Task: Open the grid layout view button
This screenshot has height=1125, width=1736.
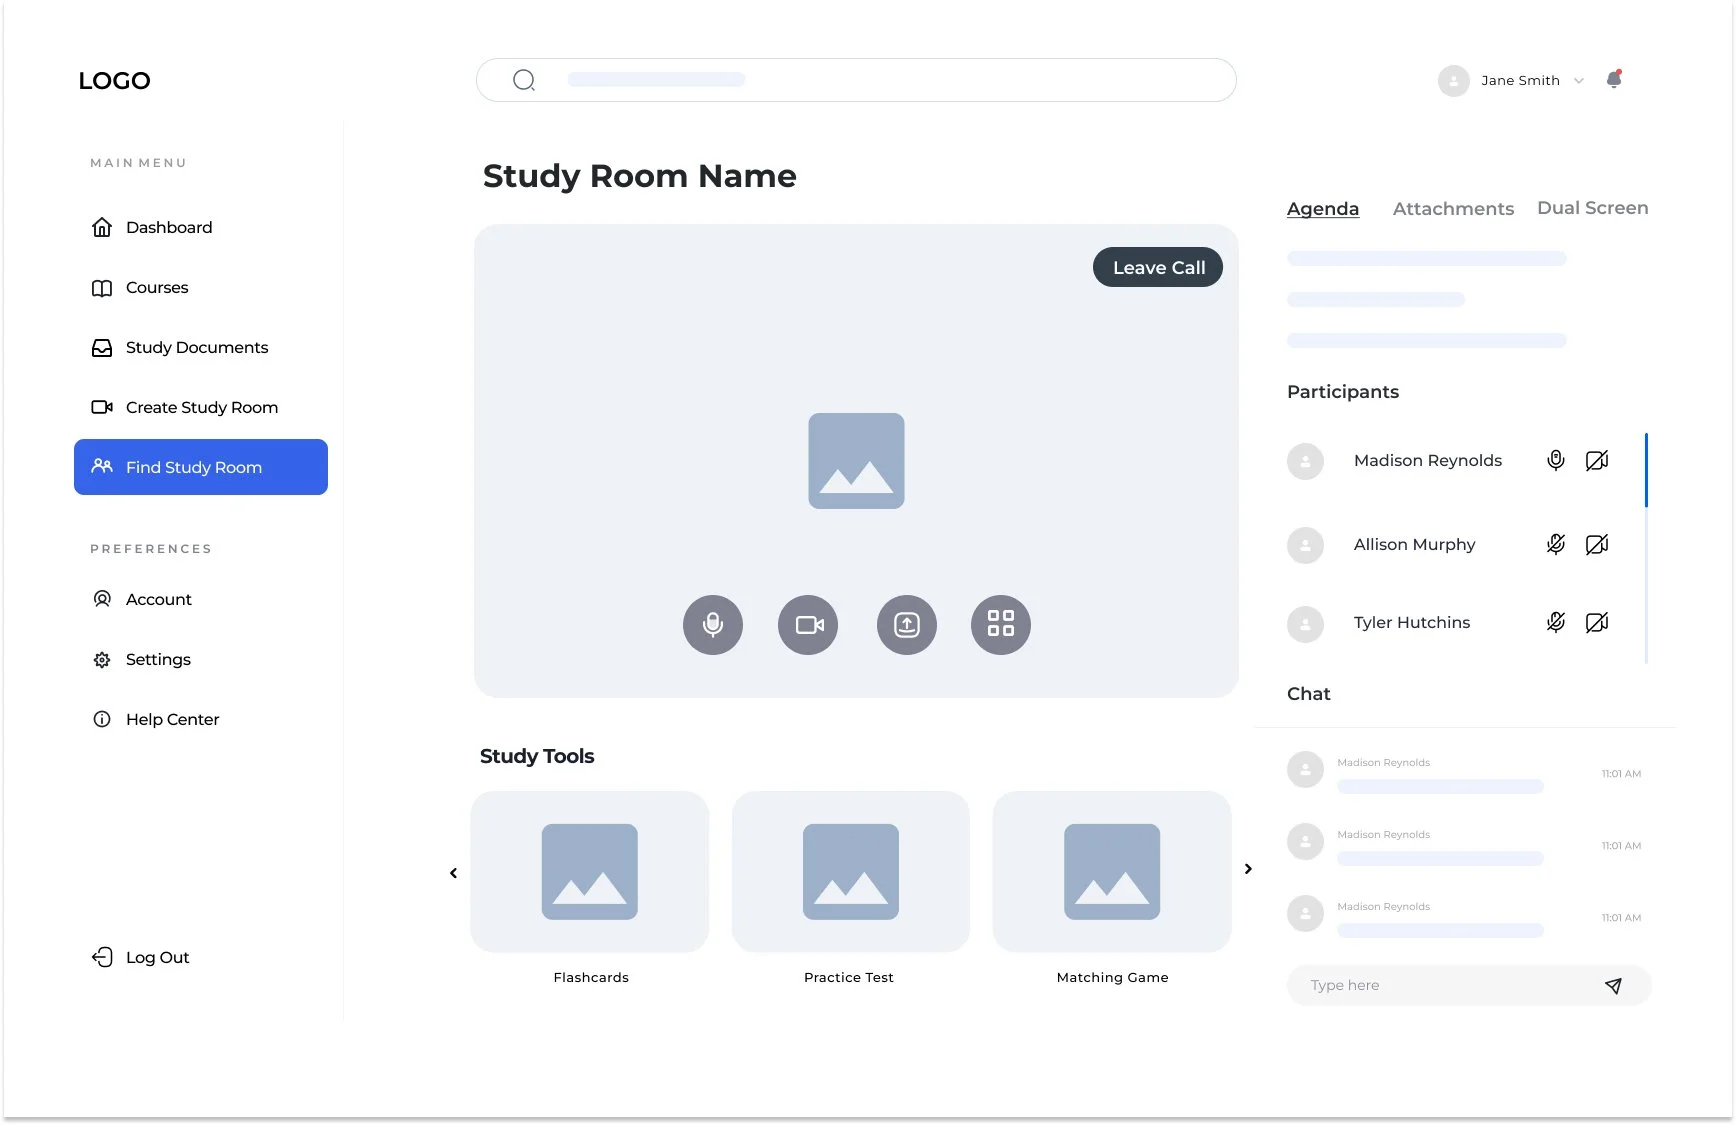Action: pyautogui.click(x=1001, y=625)
